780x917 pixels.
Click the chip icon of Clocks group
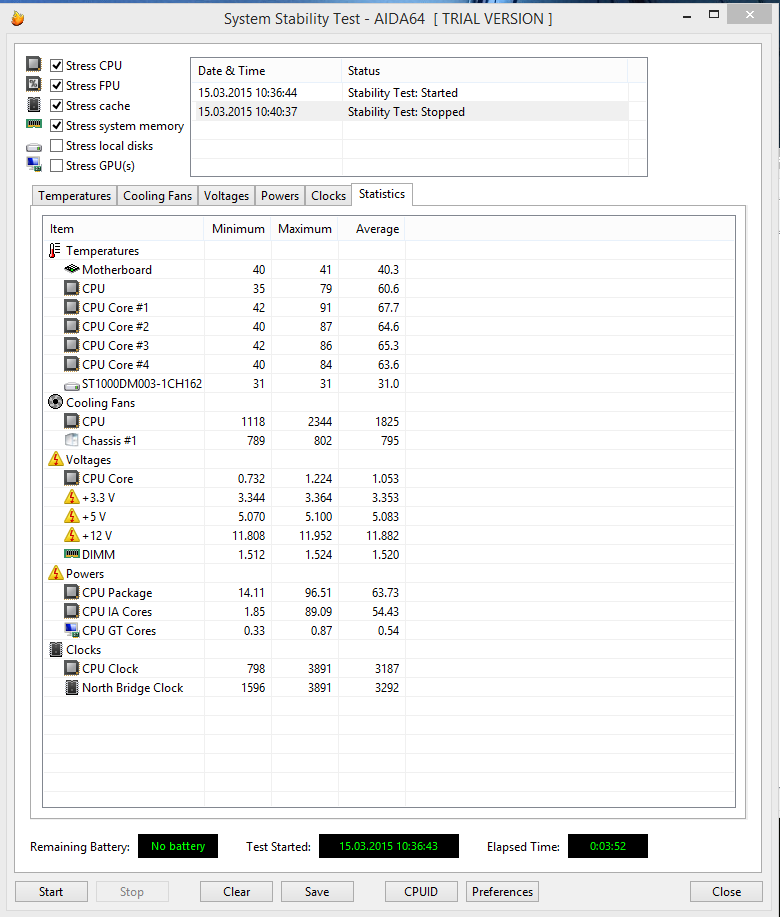(x=56, y=649)
